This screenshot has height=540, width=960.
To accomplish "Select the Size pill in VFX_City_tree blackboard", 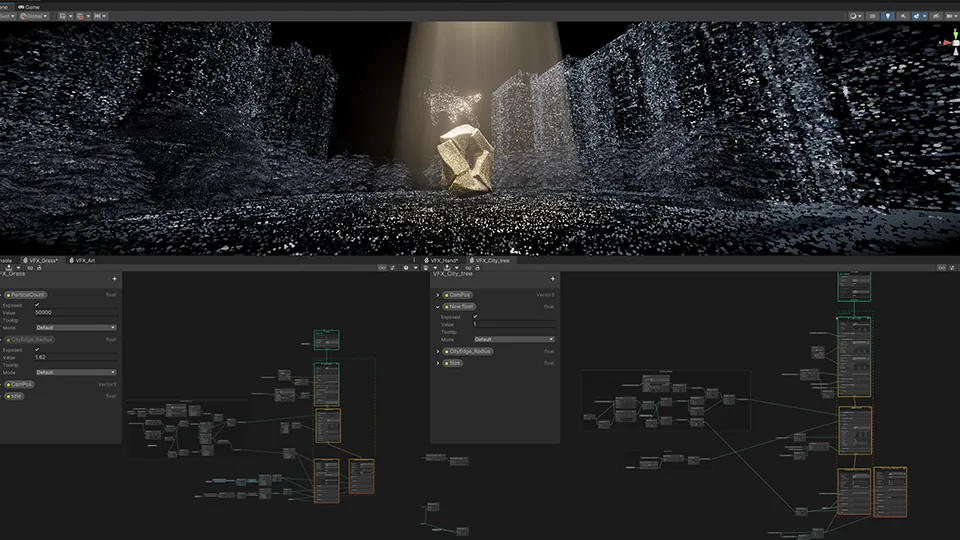I will 452,363.
